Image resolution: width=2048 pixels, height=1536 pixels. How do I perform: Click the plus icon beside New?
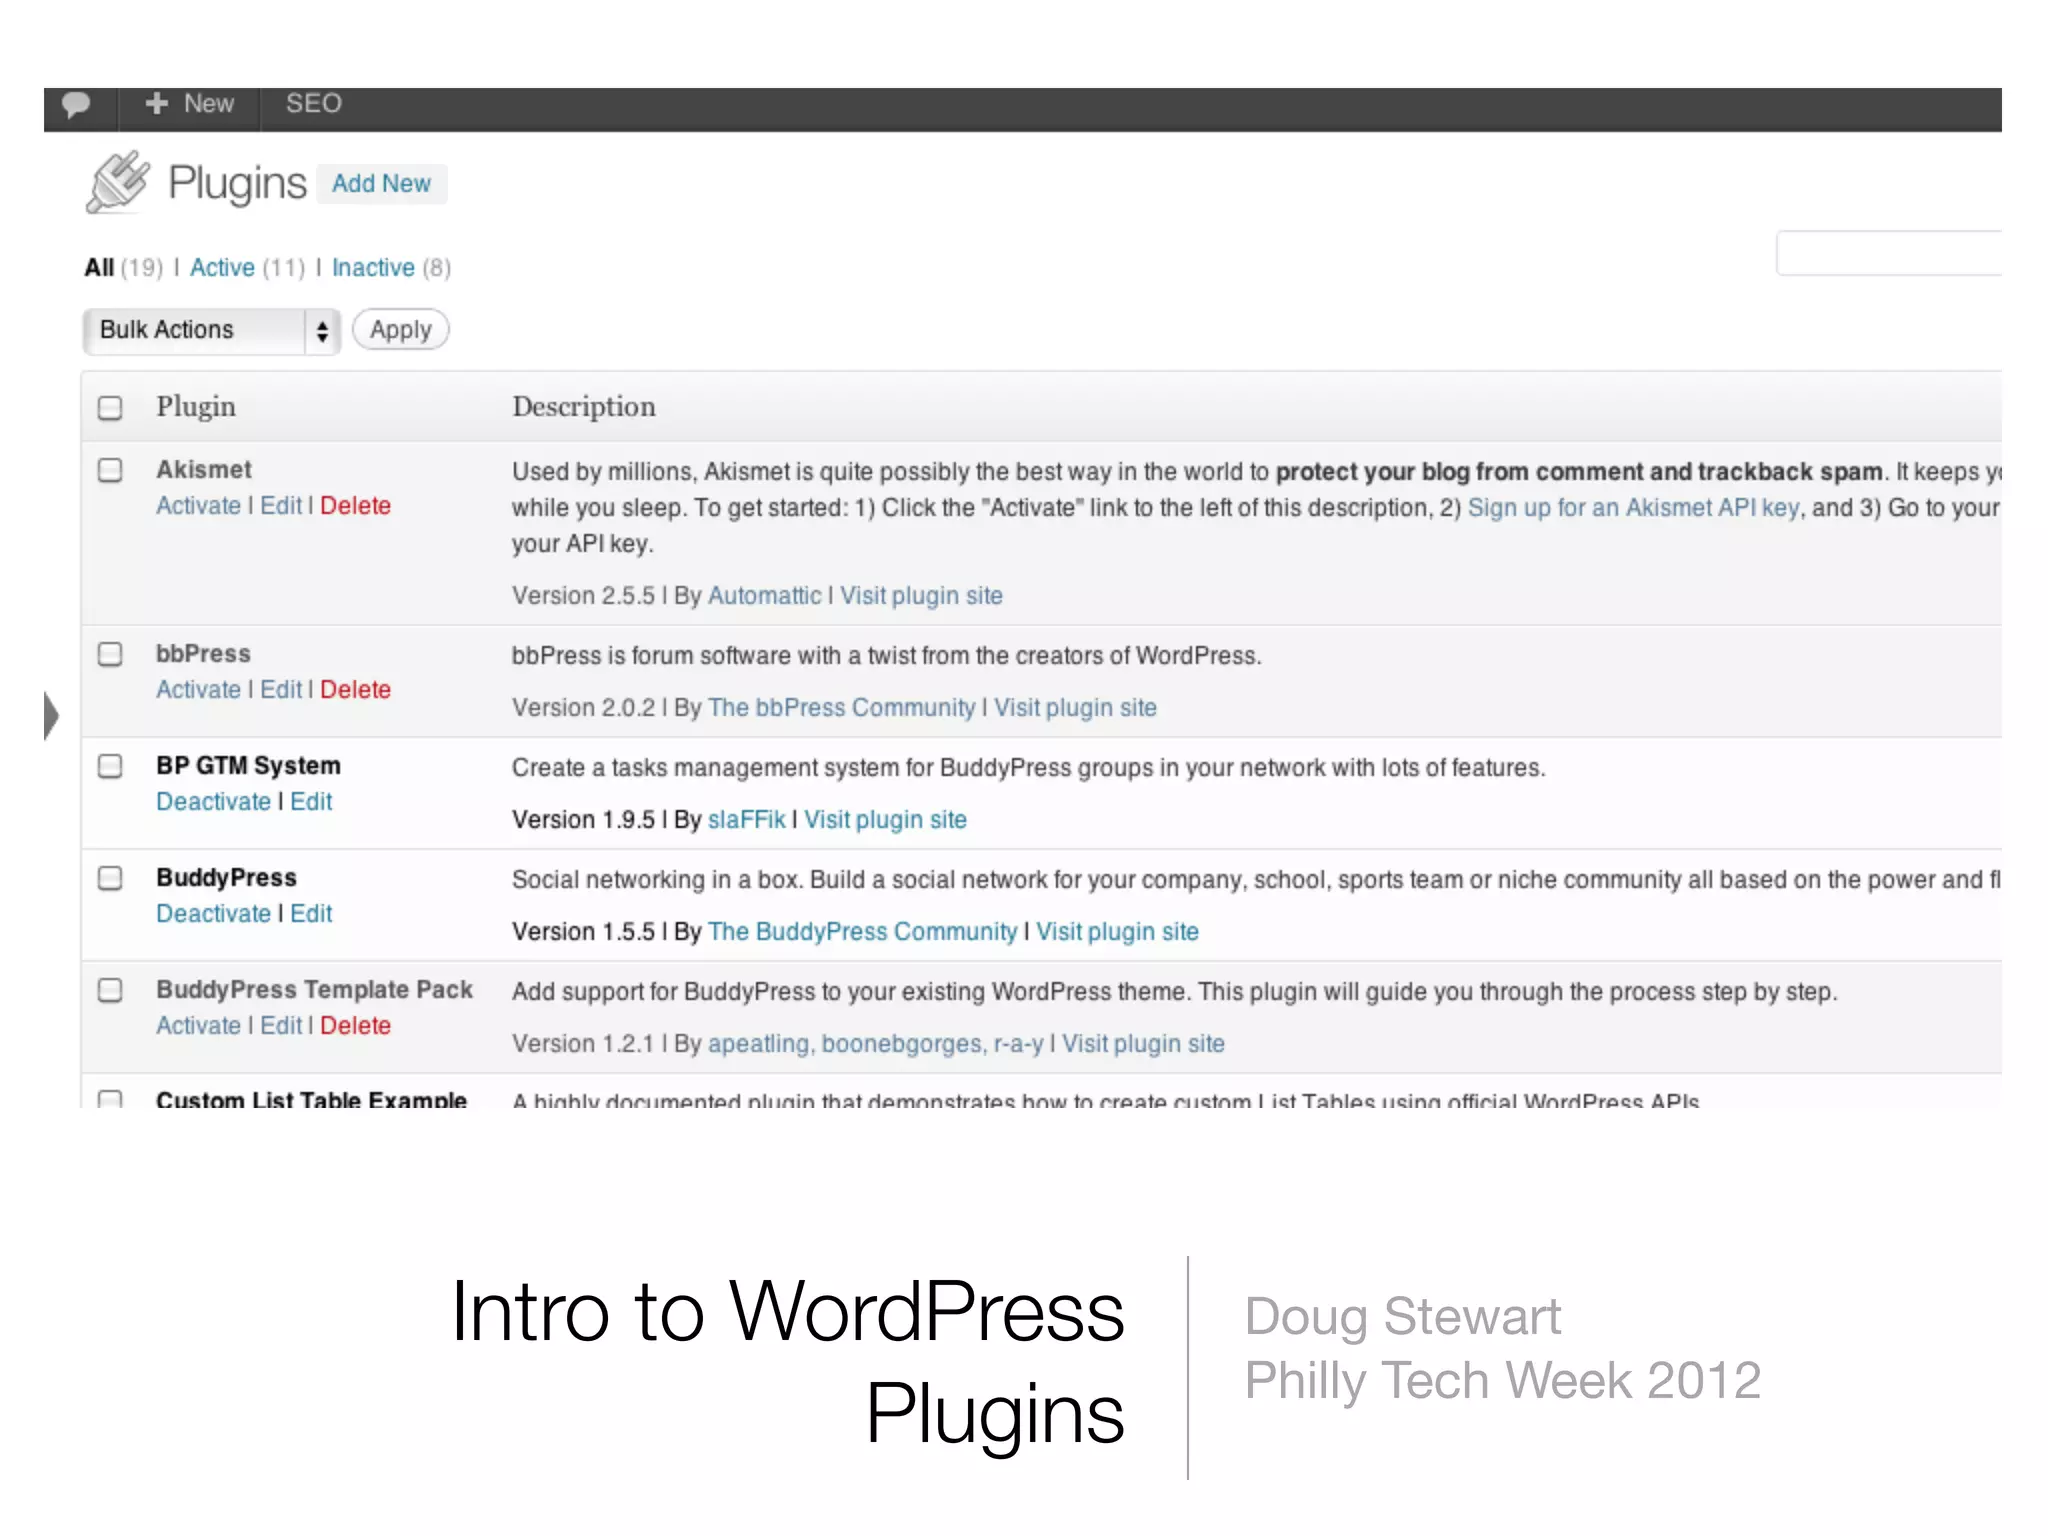click(x=156, y=103)
